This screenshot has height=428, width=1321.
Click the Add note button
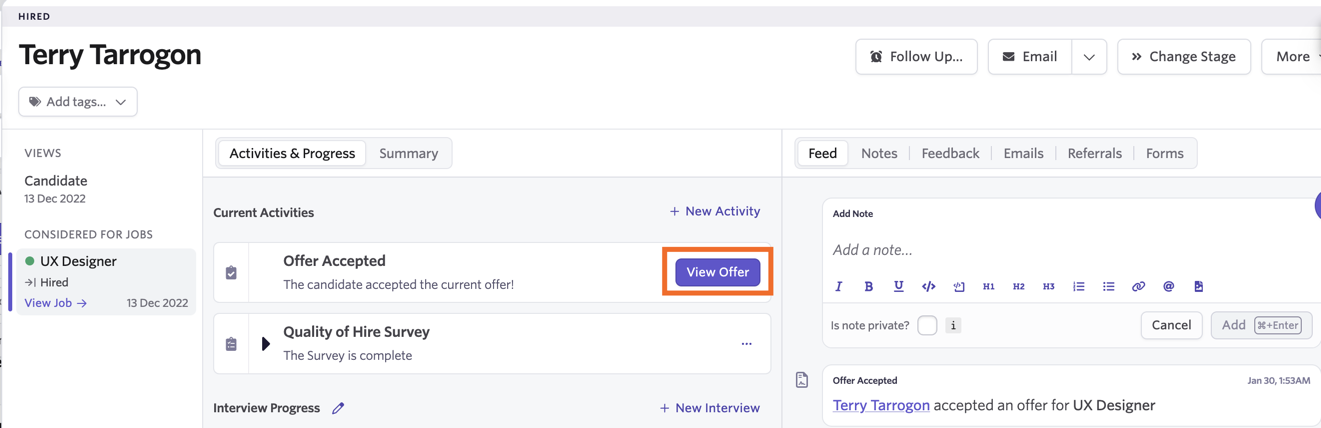(1261, 325)
